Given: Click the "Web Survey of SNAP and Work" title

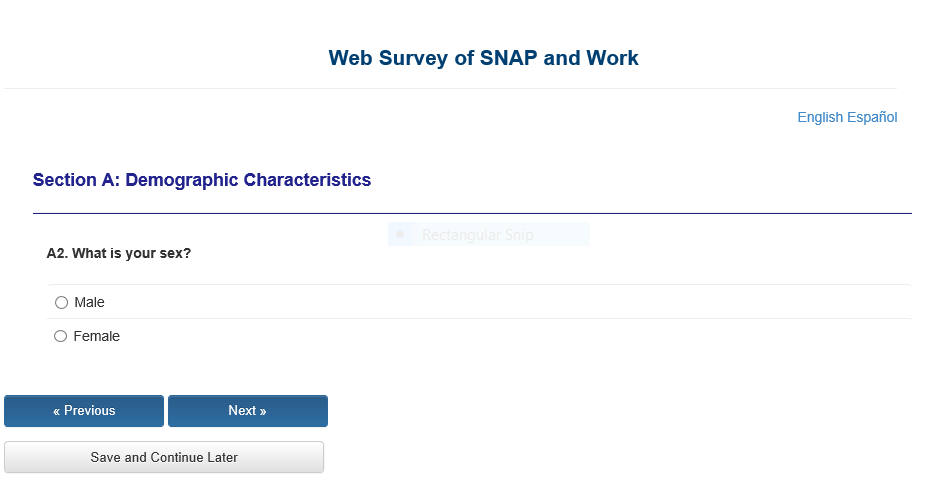Looking at the screenshot, I should coord(483,58).
